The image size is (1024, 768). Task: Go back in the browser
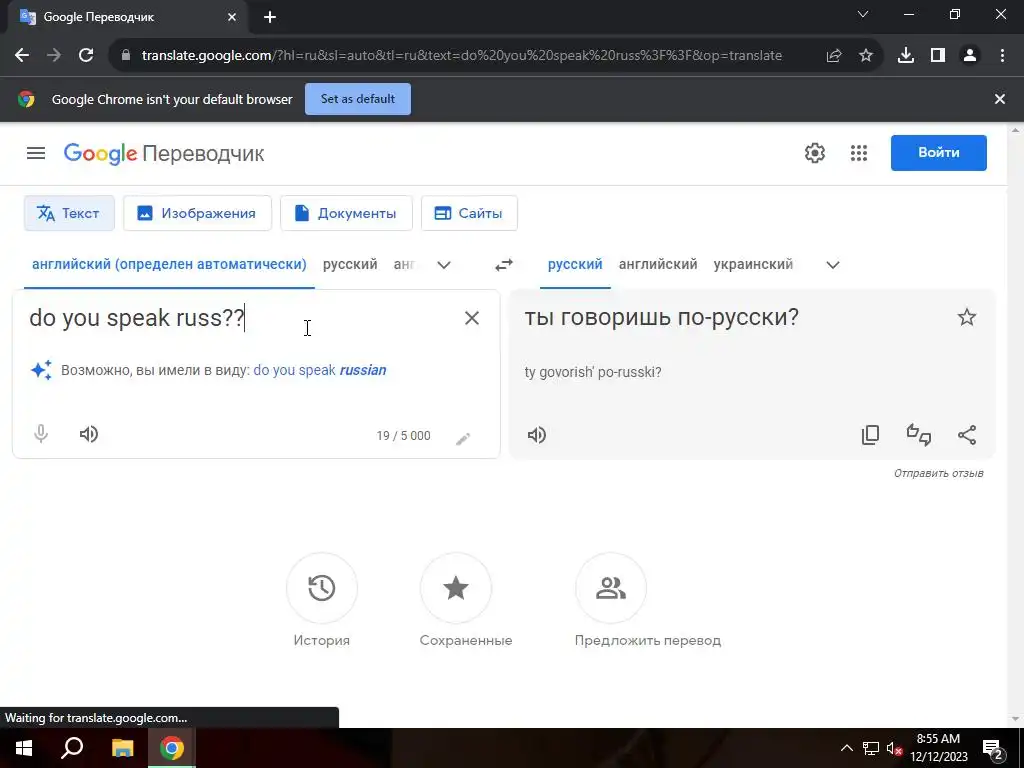pos(22,56)
